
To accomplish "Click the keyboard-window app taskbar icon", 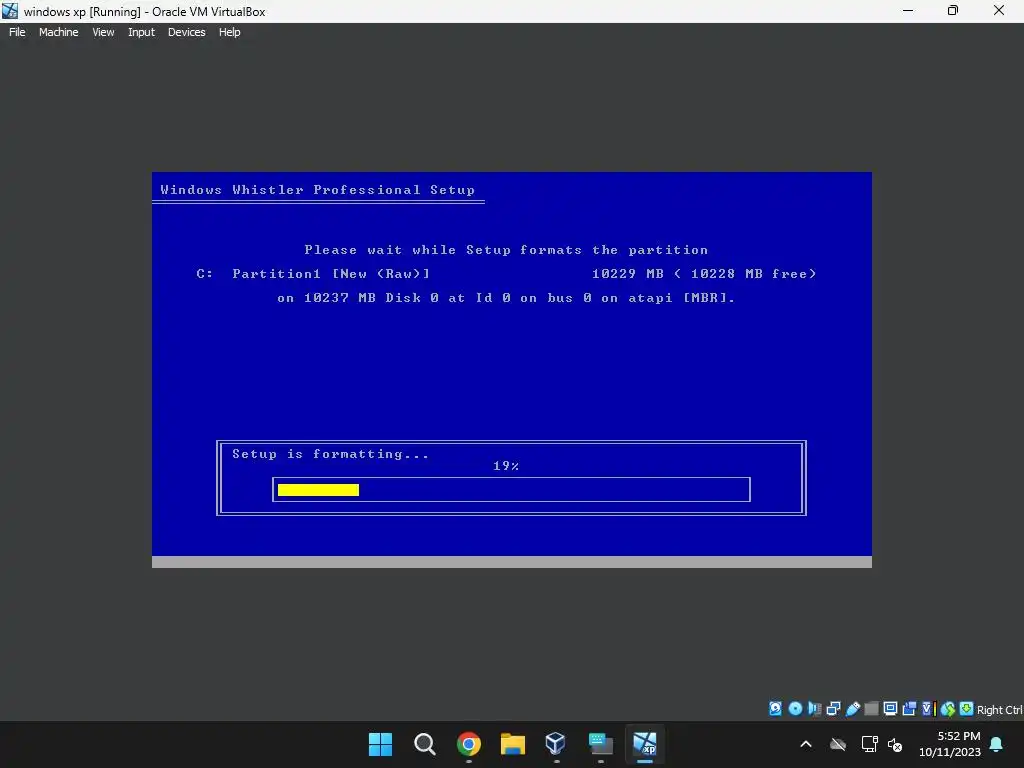I will (600, 744).
